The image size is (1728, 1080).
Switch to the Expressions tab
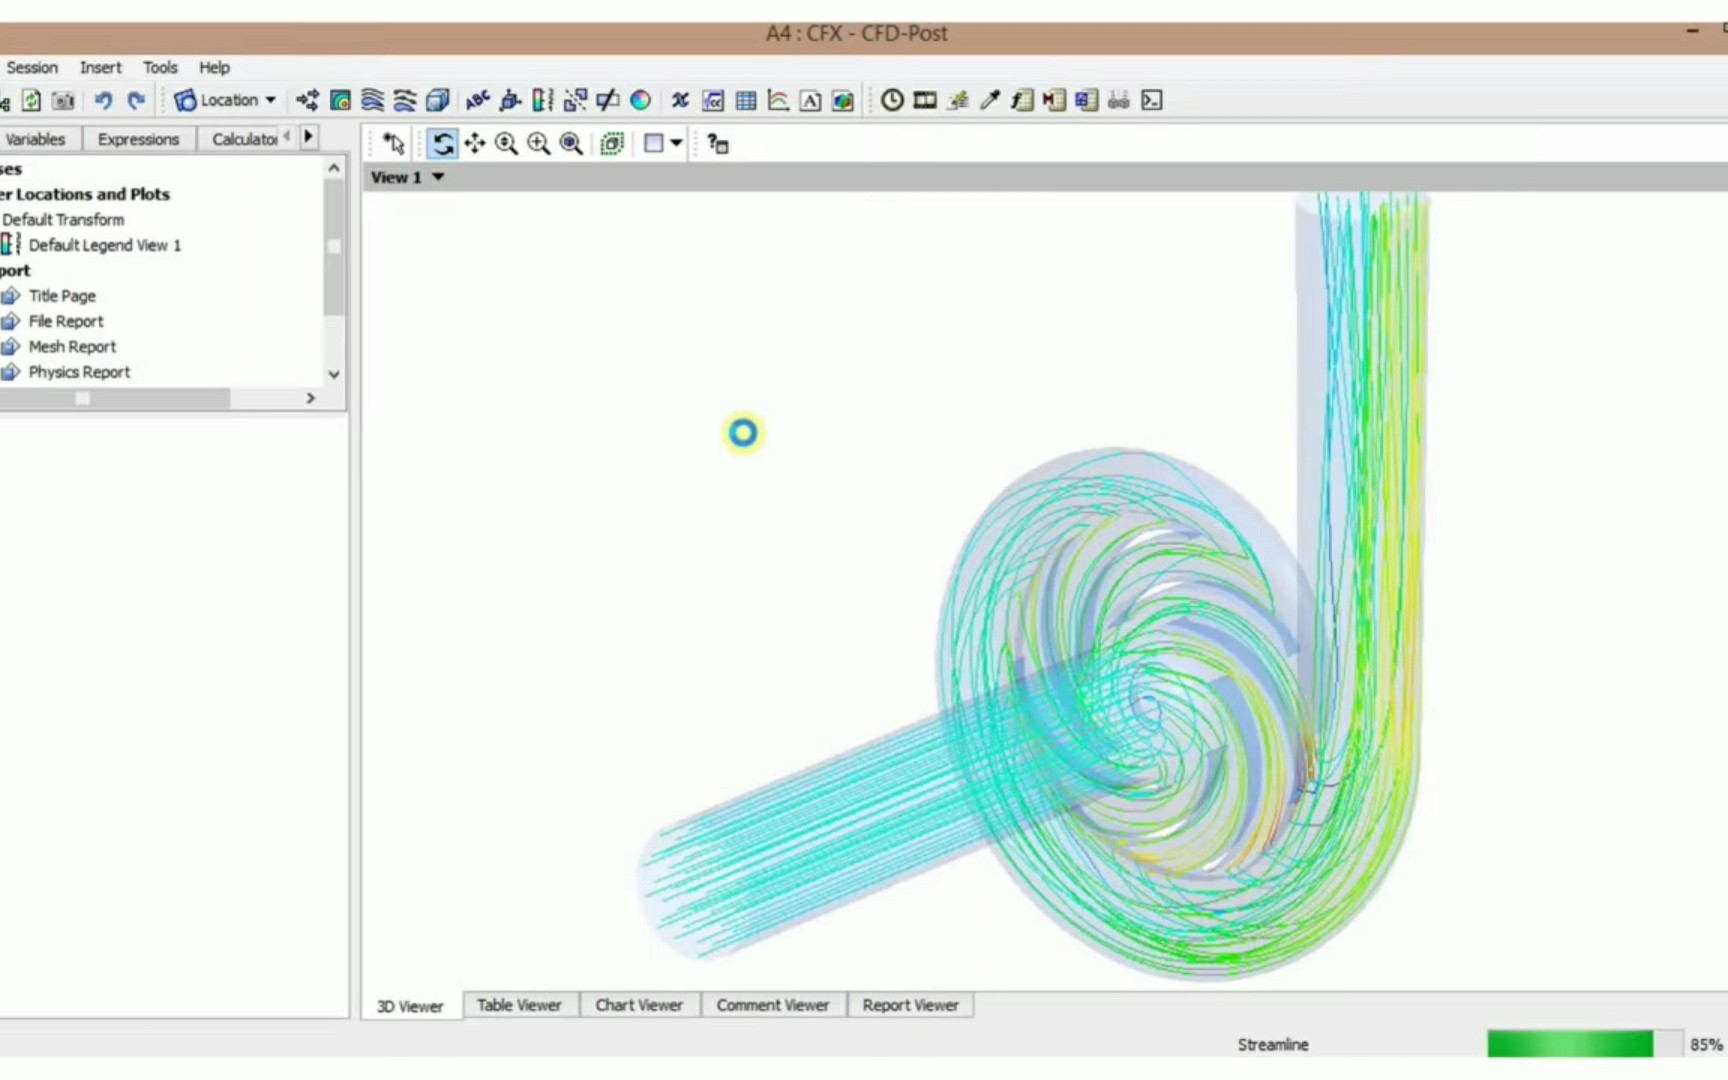pos(139,139)
